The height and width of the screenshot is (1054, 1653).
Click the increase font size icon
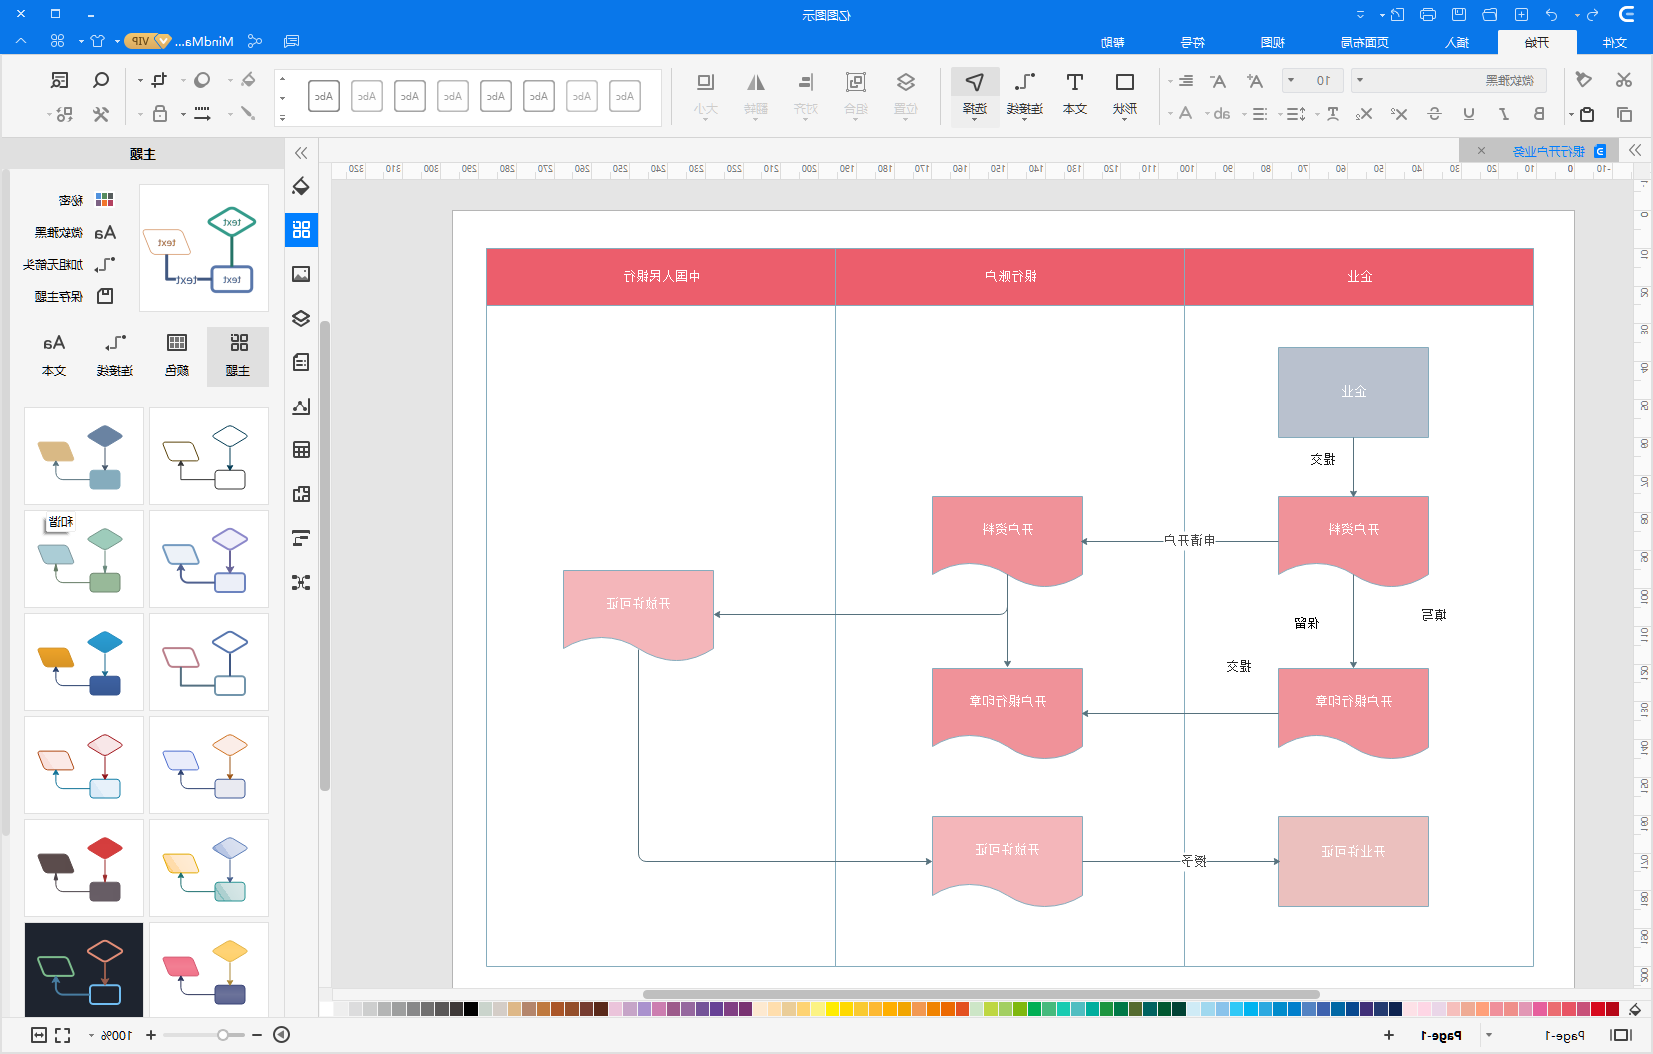pos(1254,81)
